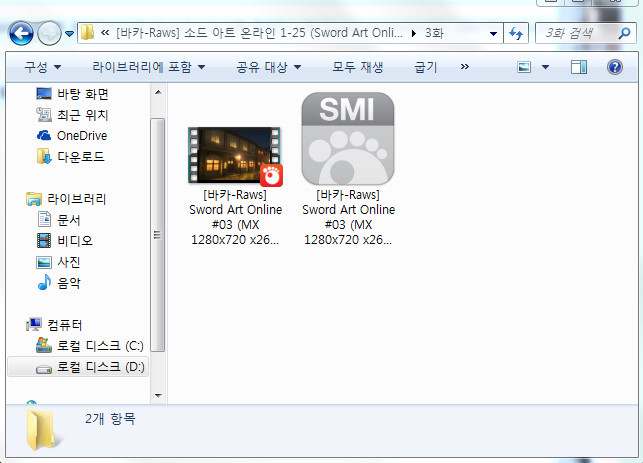643x463 pixels.
Task: Click the 사진 picture icon
Action: 44,262
